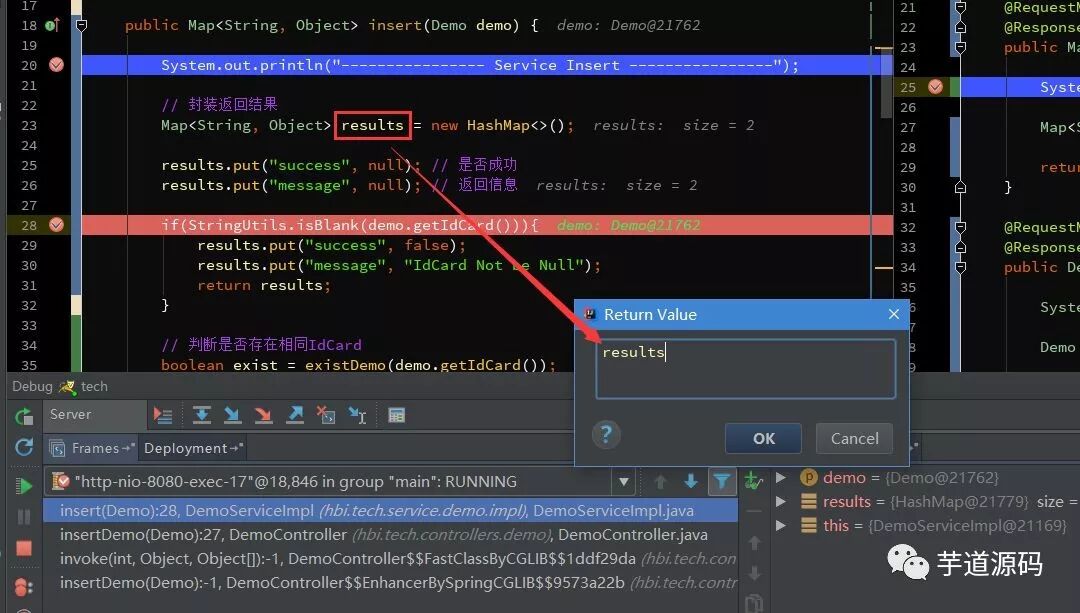This screenshot has height=613, width=1080.
Task: Expand the results HashMap variable
Action: 781,501
